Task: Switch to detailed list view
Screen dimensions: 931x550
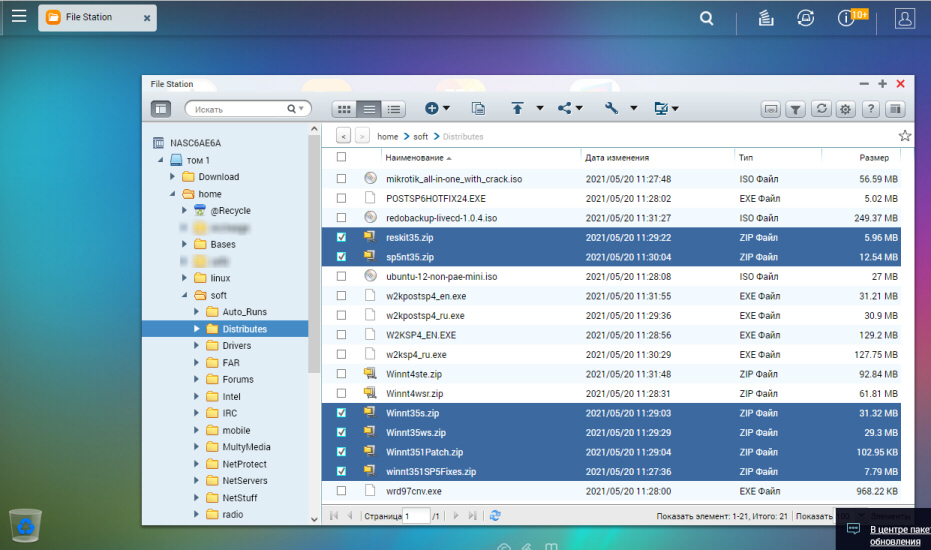Action: point(393,109)
